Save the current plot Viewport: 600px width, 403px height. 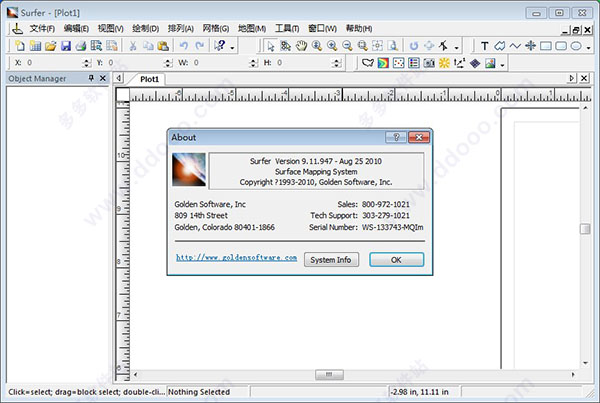(x=66, y=46)
